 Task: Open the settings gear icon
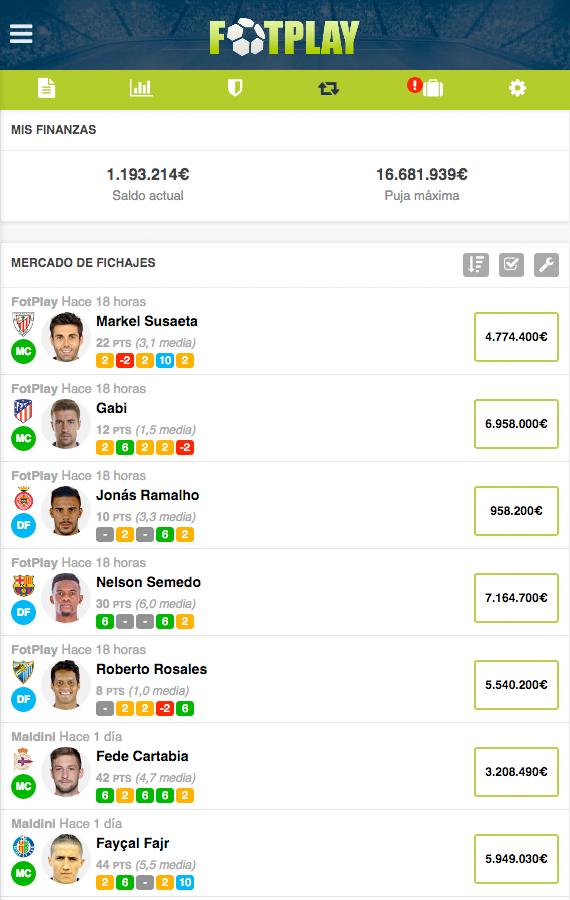tap(517, 88)
